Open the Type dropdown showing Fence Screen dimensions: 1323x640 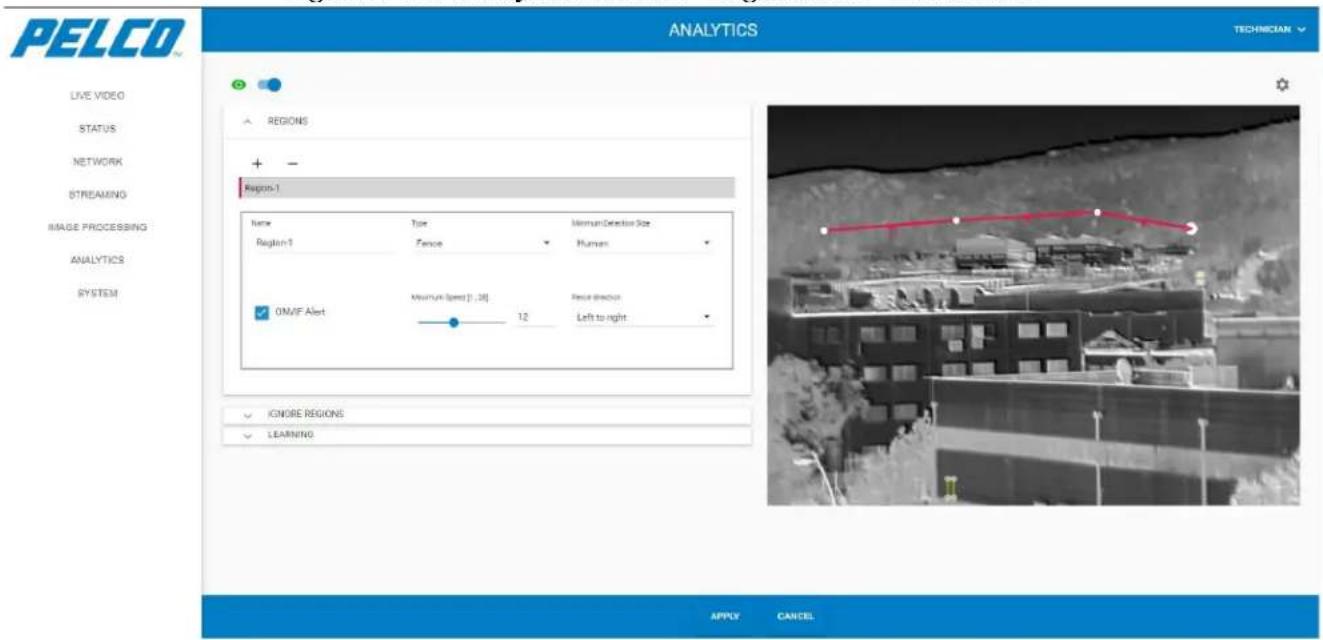point(481,243)
